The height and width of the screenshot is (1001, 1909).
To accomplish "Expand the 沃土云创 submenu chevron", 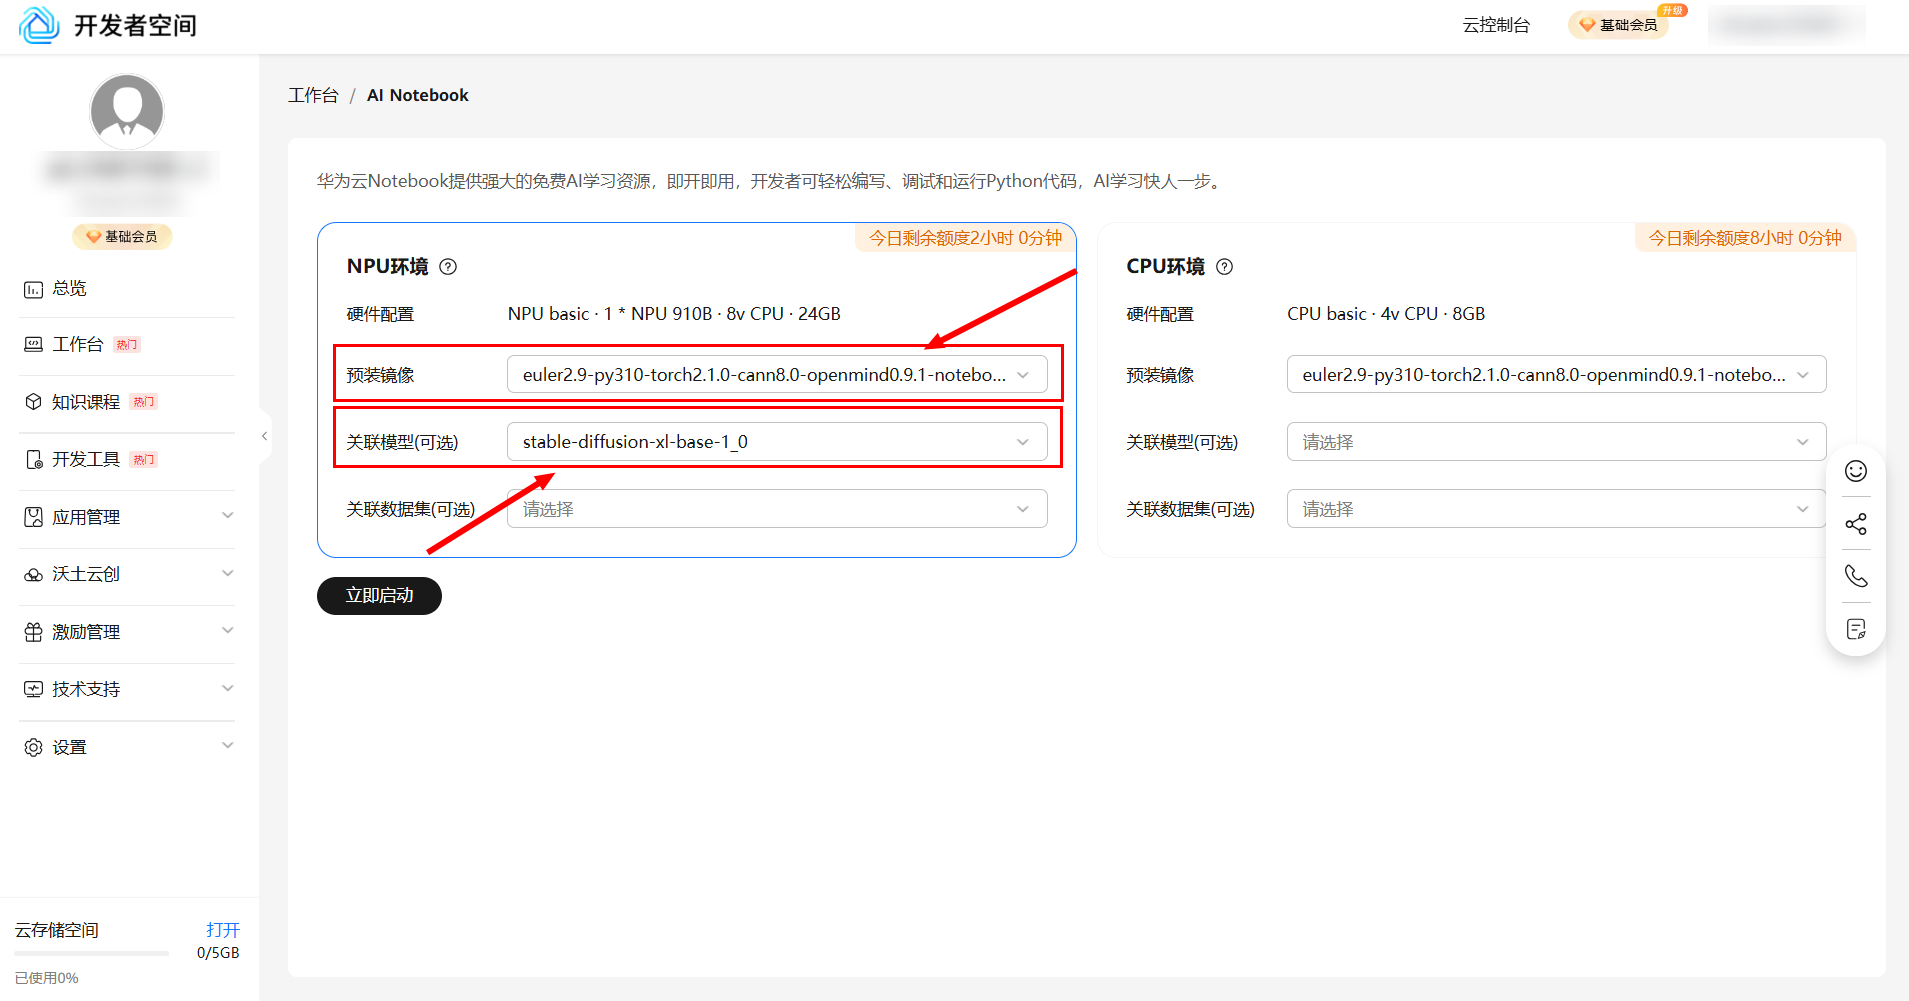I will click(x=228, y=574).
